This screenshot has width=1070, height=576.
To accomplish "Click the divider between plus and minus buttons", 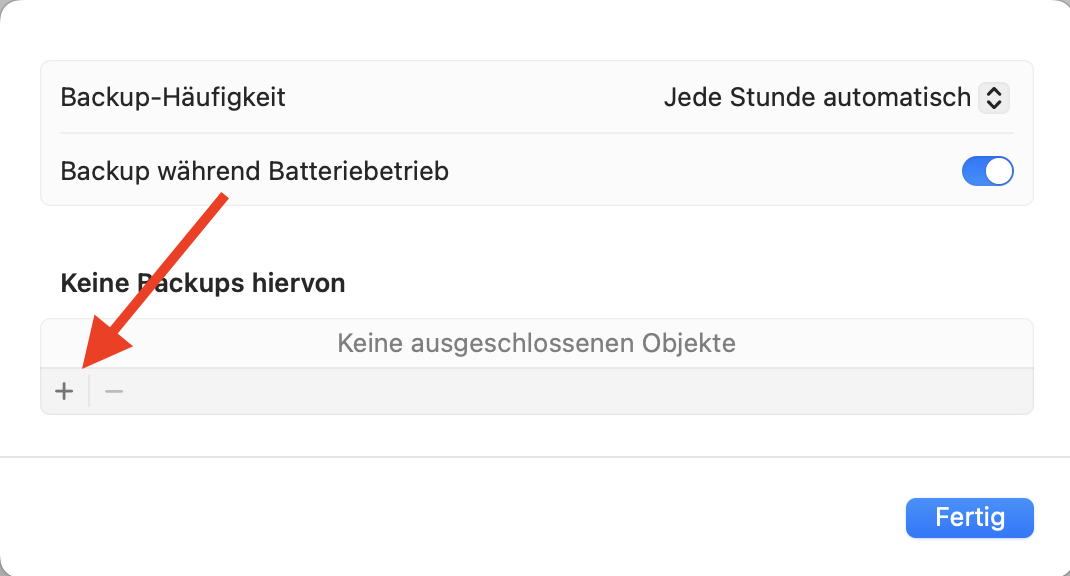I will coord(89,391).
